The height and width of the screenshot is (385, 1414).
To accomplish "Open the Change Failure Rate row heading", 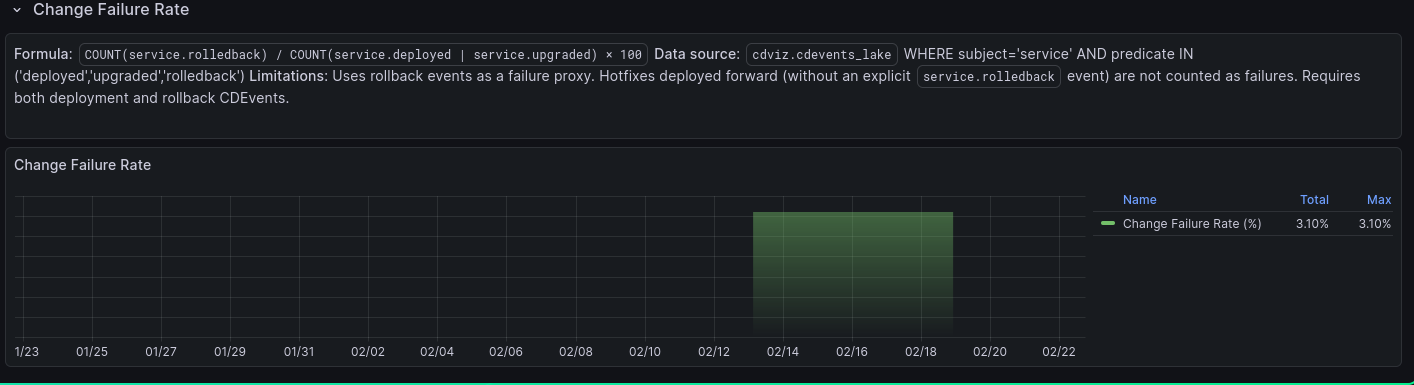I will [111, 10].
